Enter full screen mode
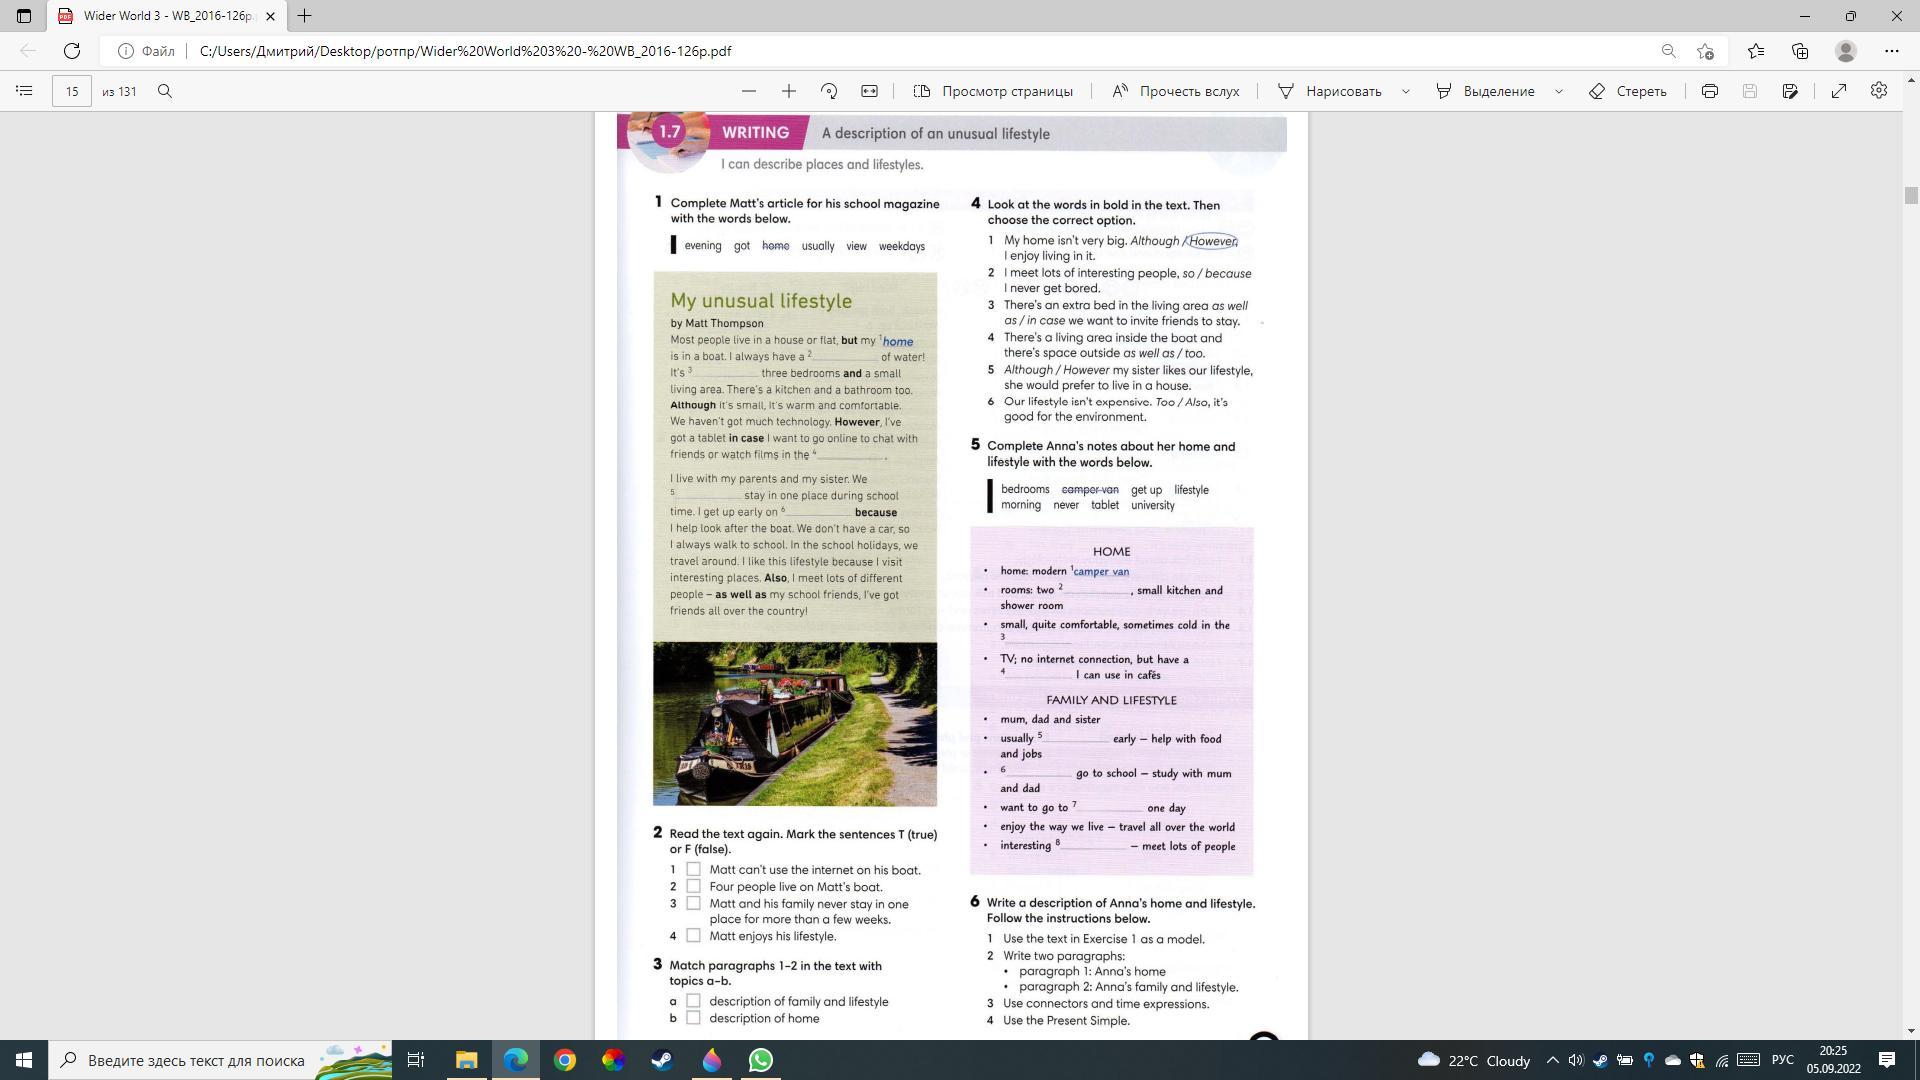Viewport: 1920px width, 1080px height. [1839, 91]
